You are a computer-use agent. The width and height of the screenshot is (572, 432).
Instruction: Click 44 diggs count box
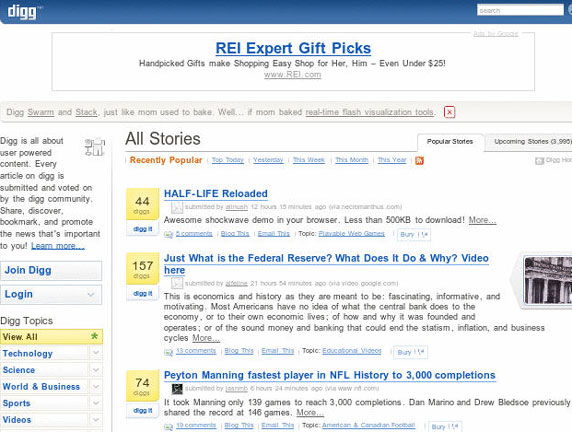(143, 204)
